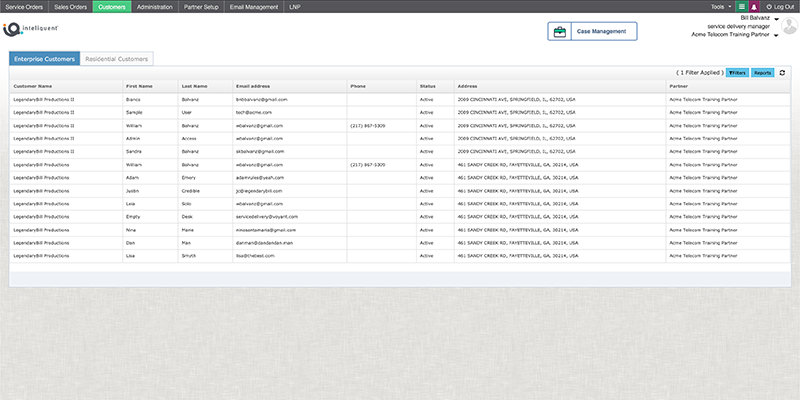800x400 pixels.
Task: Click the Reports button
Action: pyautogui.click(x=762, y=73)
